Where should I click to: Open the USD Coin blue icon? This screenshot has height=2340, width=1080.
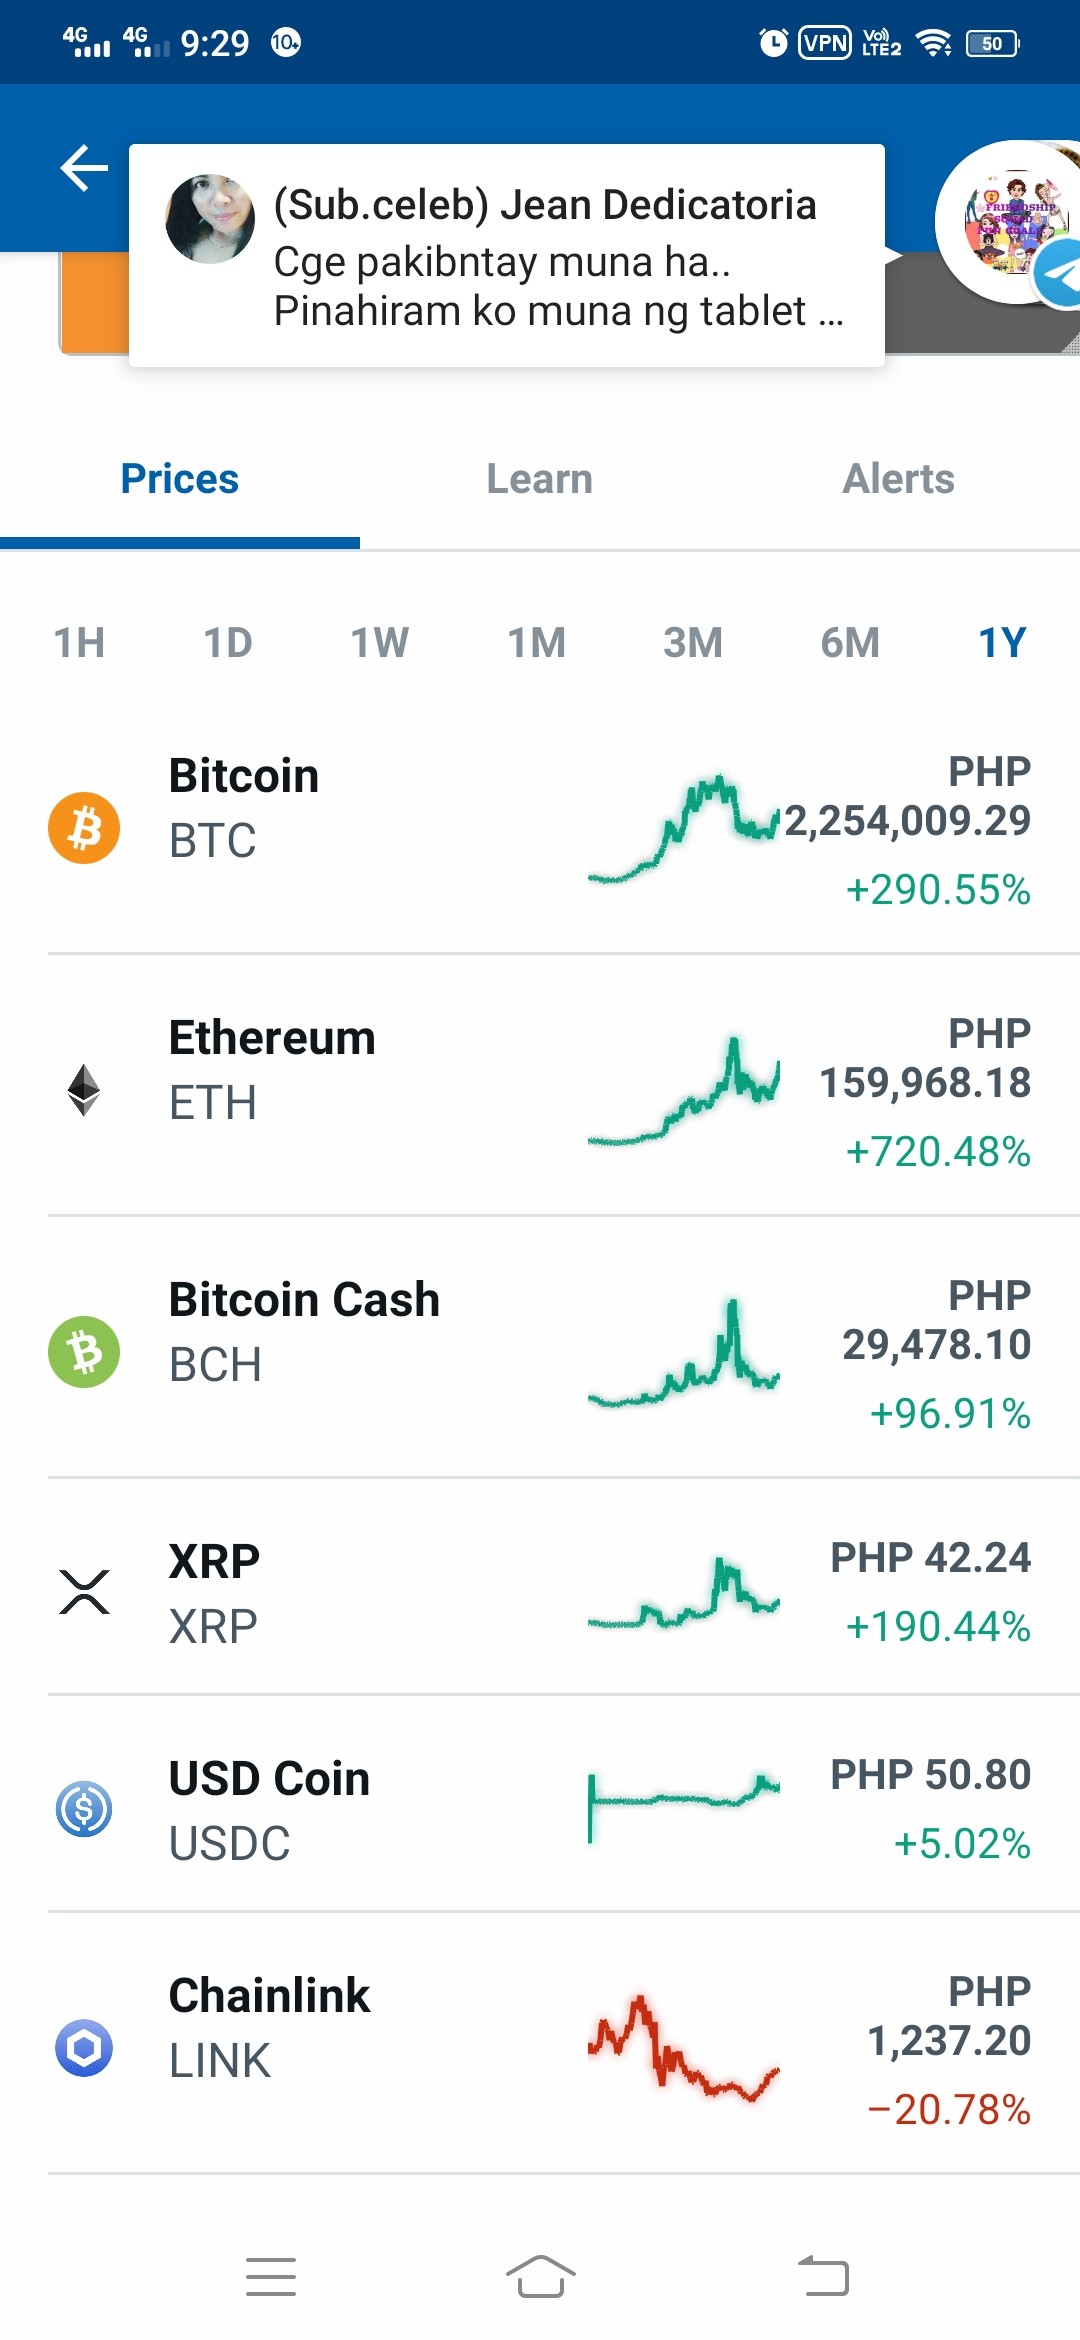[84, 1809]
